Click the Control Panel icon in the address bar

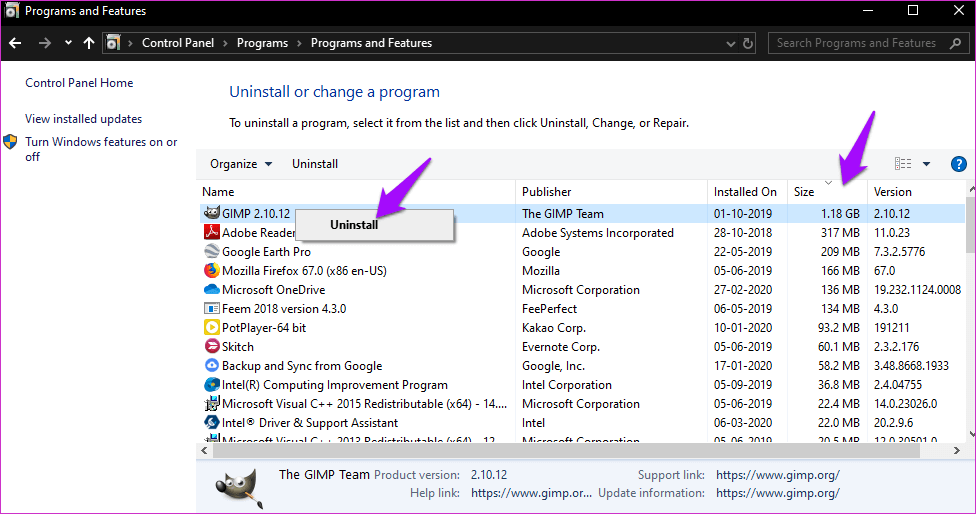pos(113,43)
